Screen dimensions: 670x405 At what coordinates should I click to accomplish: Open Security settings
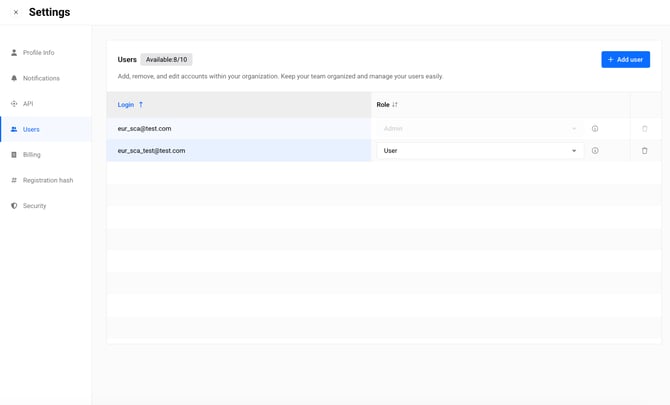pos(46,206)
